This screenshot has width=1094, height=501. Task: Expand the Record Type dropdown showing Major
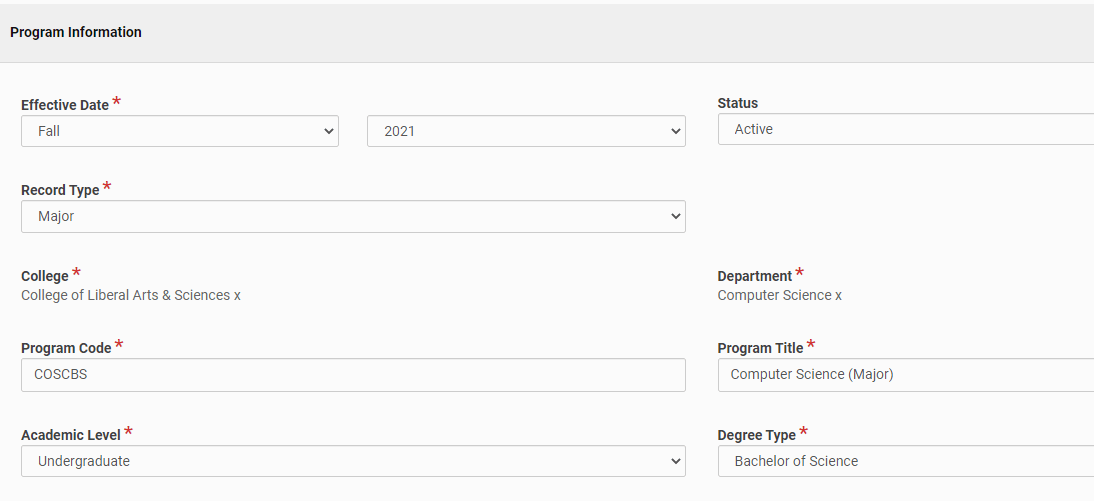(353, 216)
